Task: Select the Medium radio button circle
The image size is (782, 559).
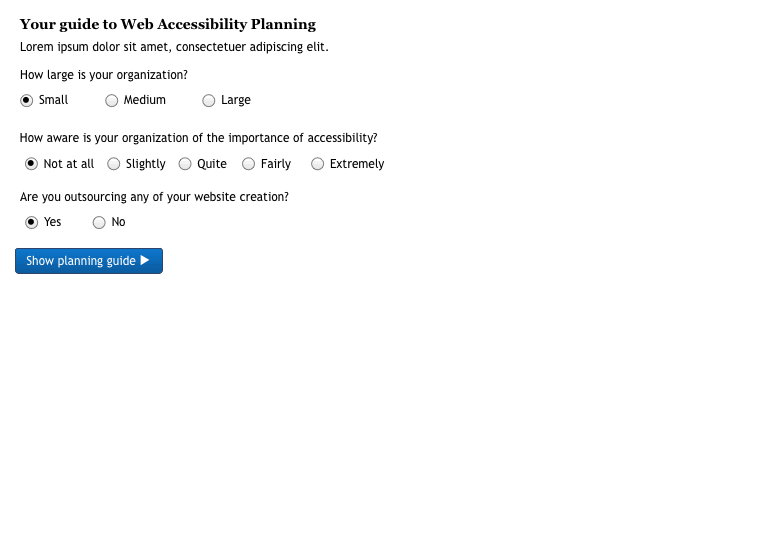Action: [x=112, y=100]
